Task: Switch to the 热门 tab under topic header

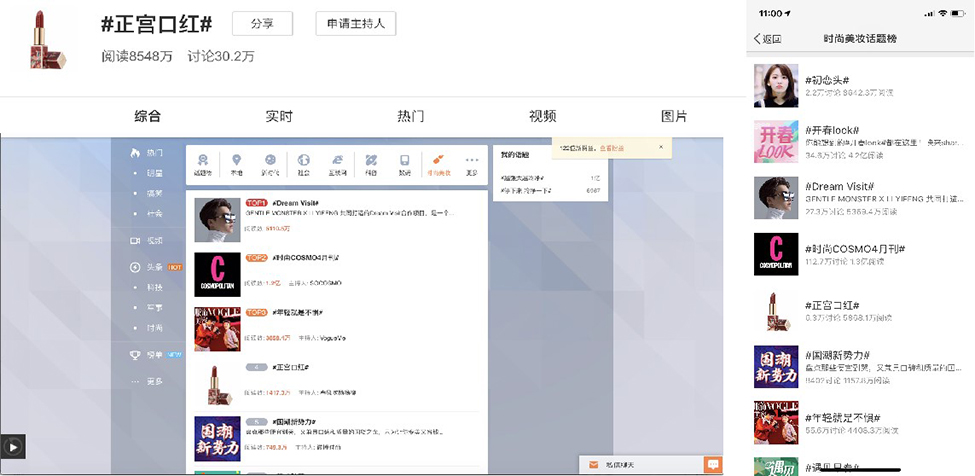Action: [x=410, y=116]
